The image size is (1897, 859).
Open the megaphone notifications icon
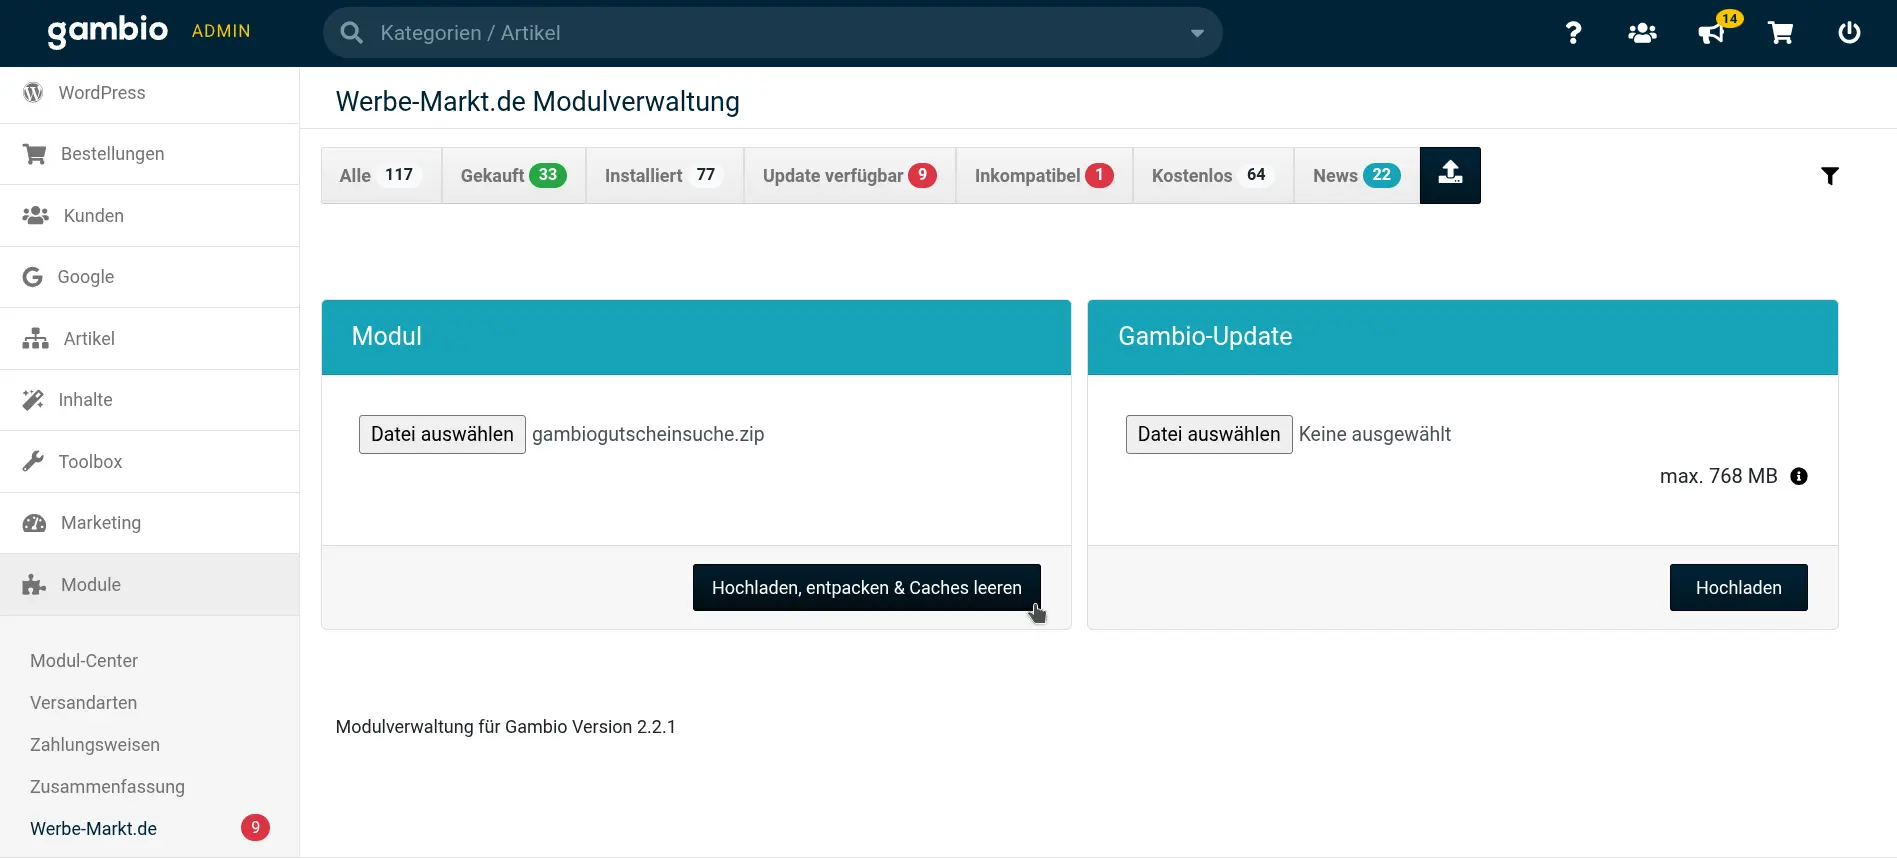pos(1711,34)
